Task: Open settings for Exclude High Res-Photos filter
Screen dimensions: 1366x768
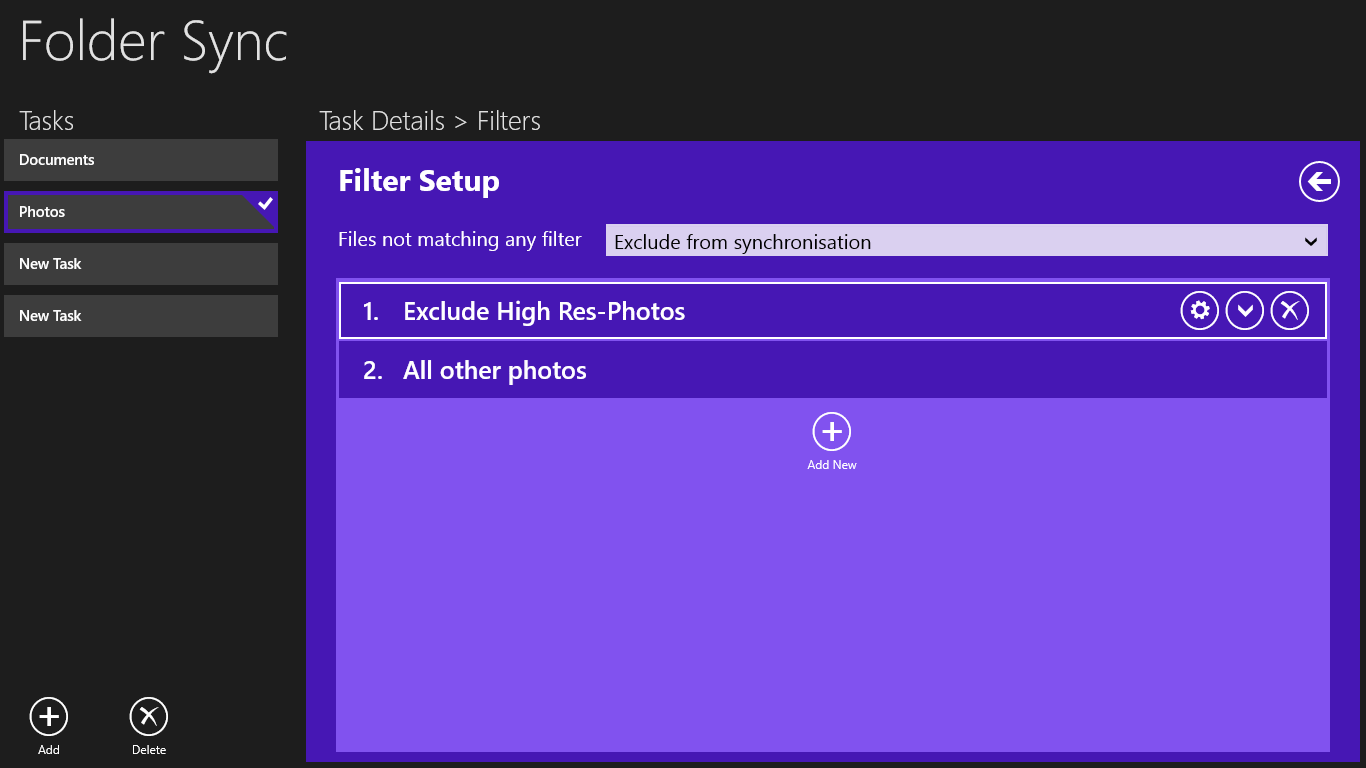Action: click(1200, 311)
